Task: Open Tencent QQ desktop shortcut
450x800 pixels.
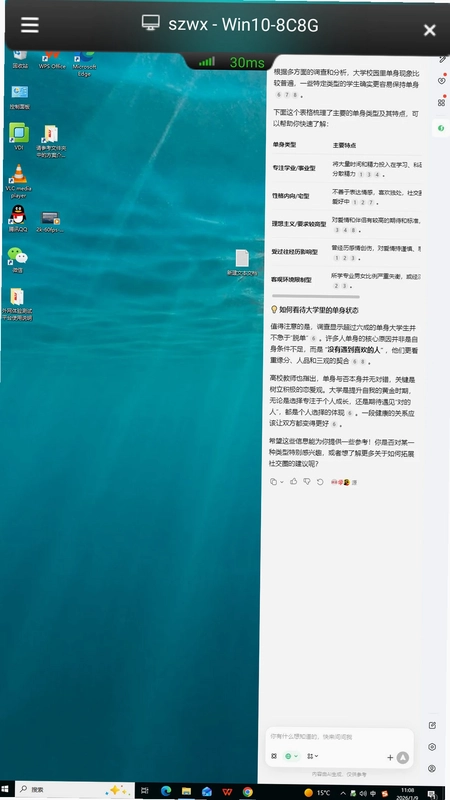Action: (18, 218)
